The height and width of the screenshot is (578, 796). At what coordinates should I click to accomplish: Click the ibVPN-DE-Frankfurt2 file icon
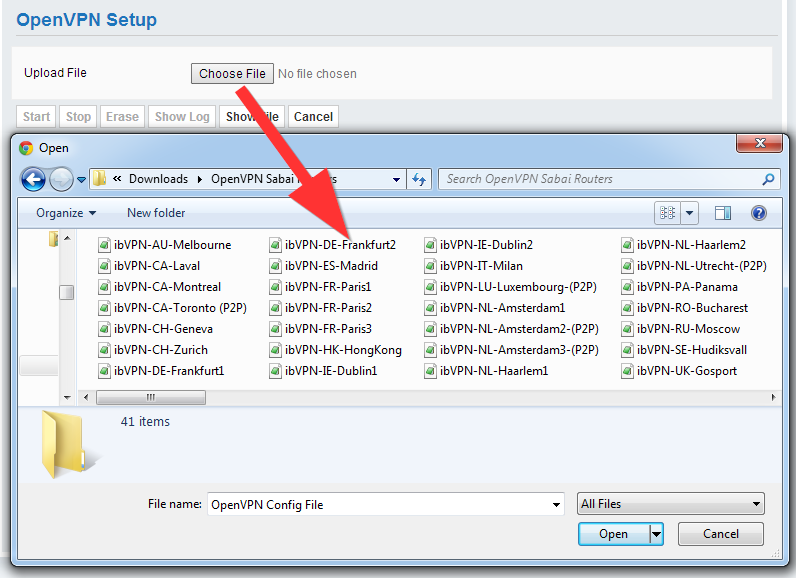point(275,245)
